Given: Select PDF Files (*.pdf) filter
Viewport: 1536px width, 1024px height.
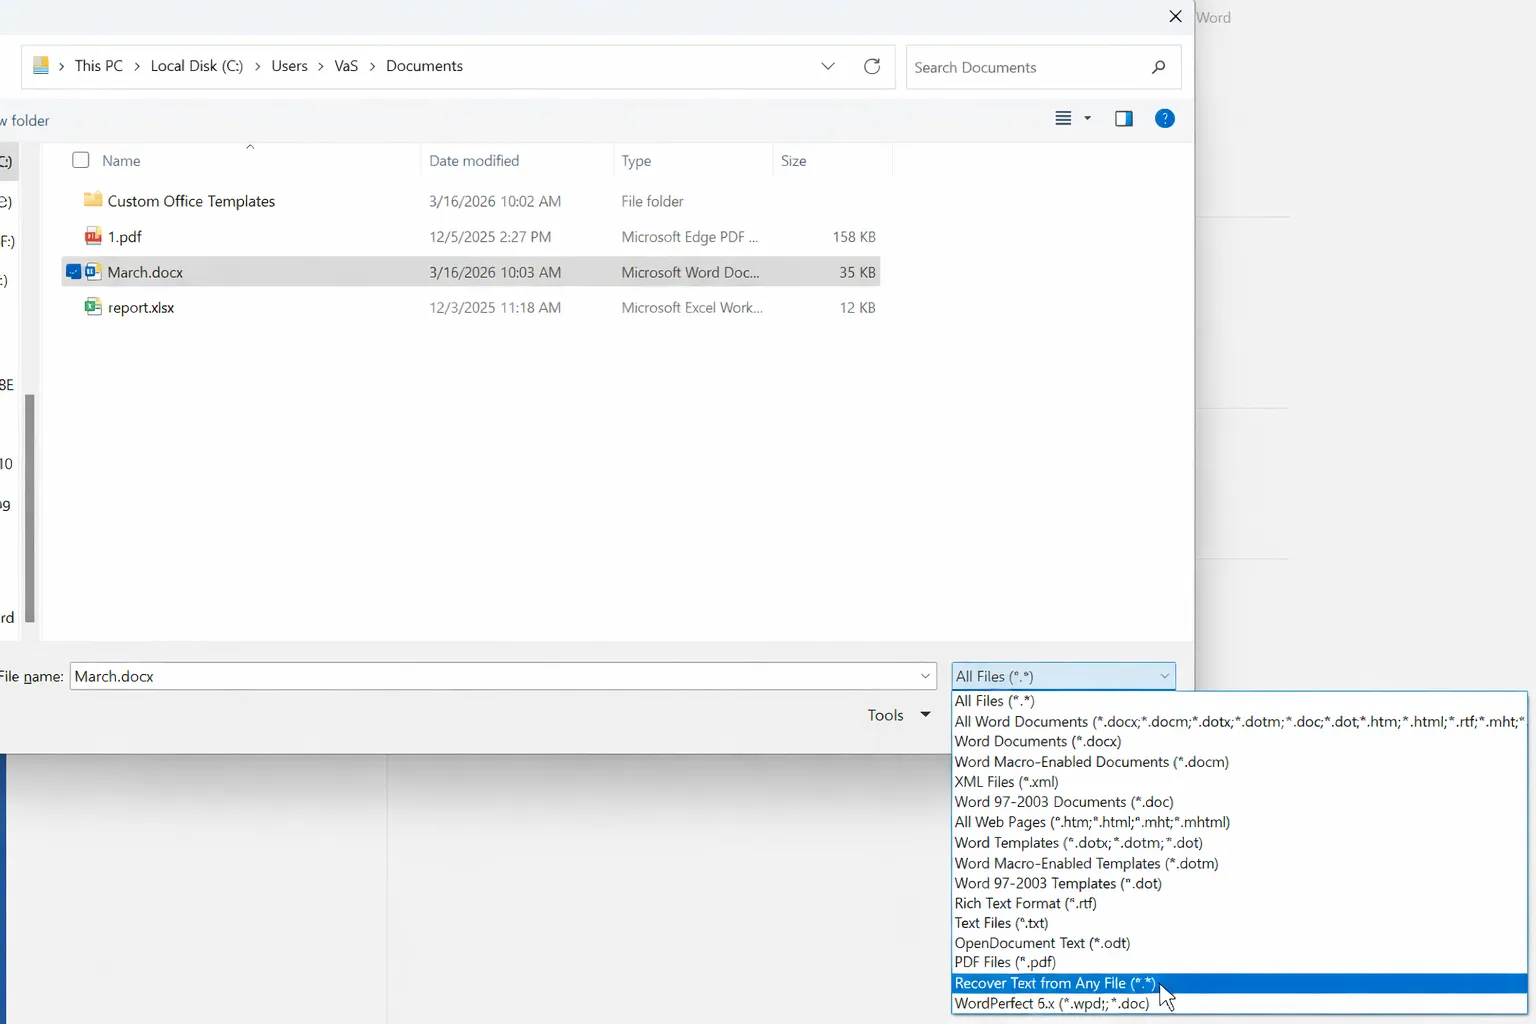Looking at the screenshot, I should 1240,962.
